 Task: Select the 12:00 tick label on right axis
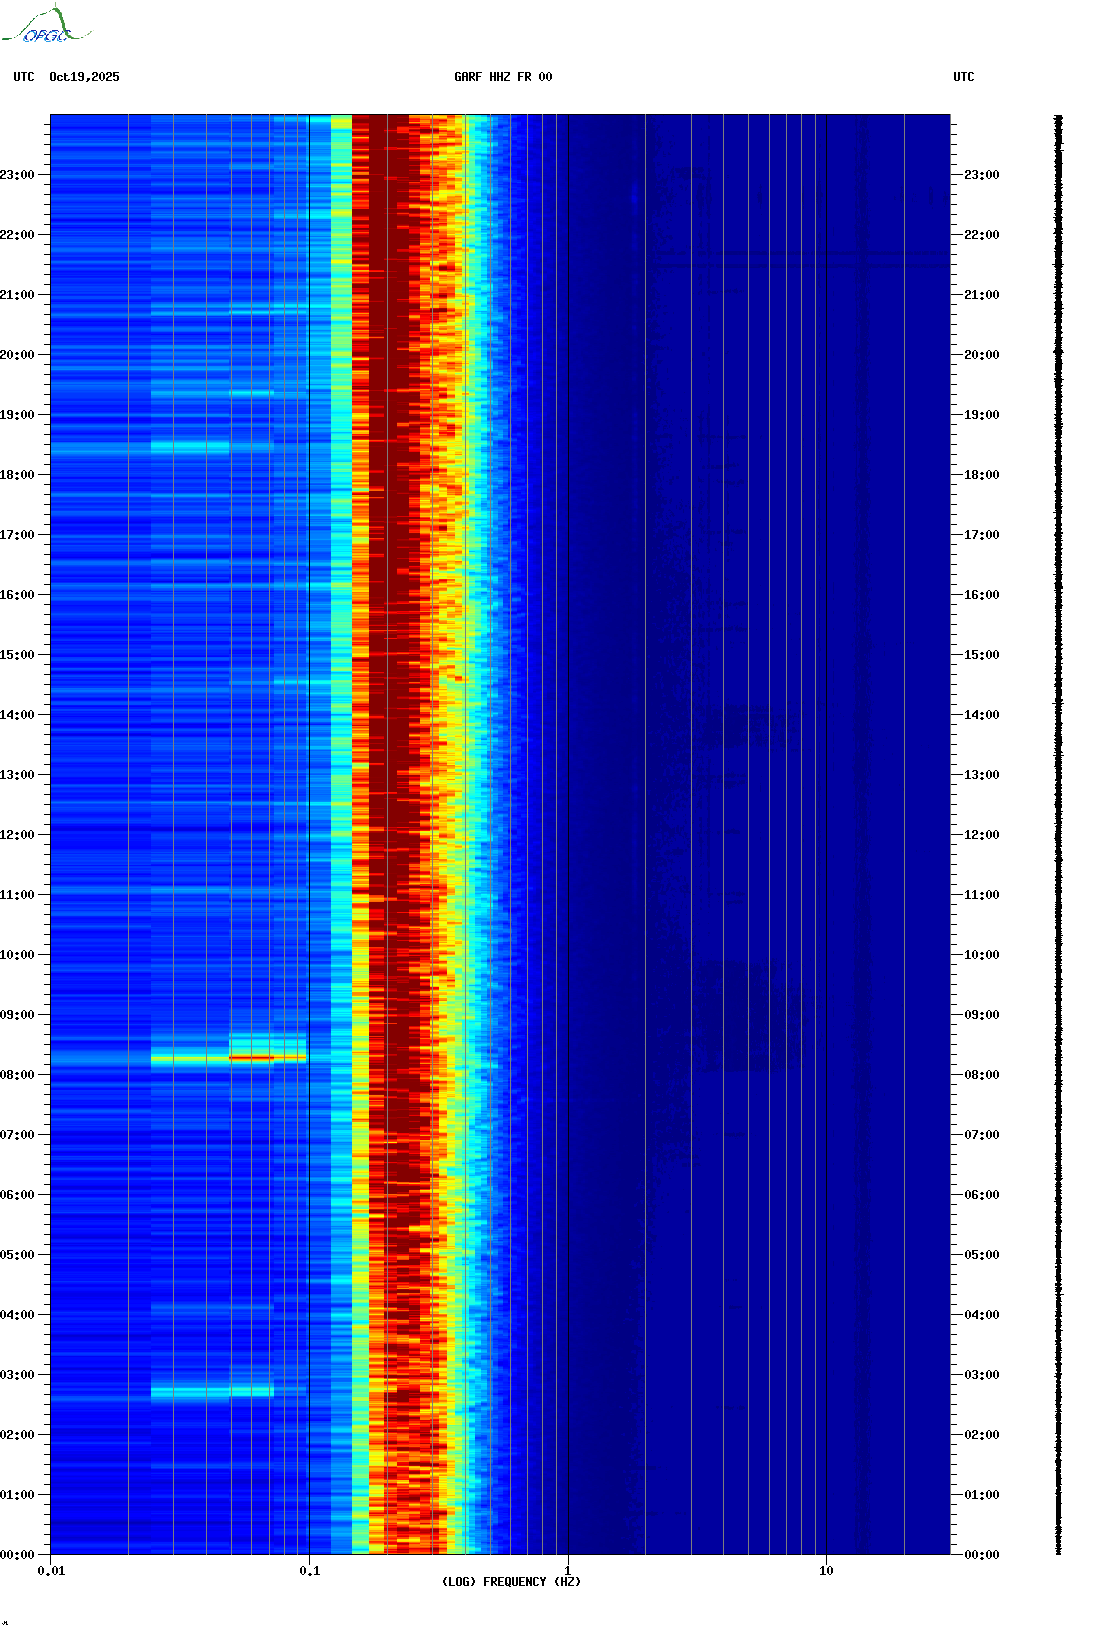point(981,835)
